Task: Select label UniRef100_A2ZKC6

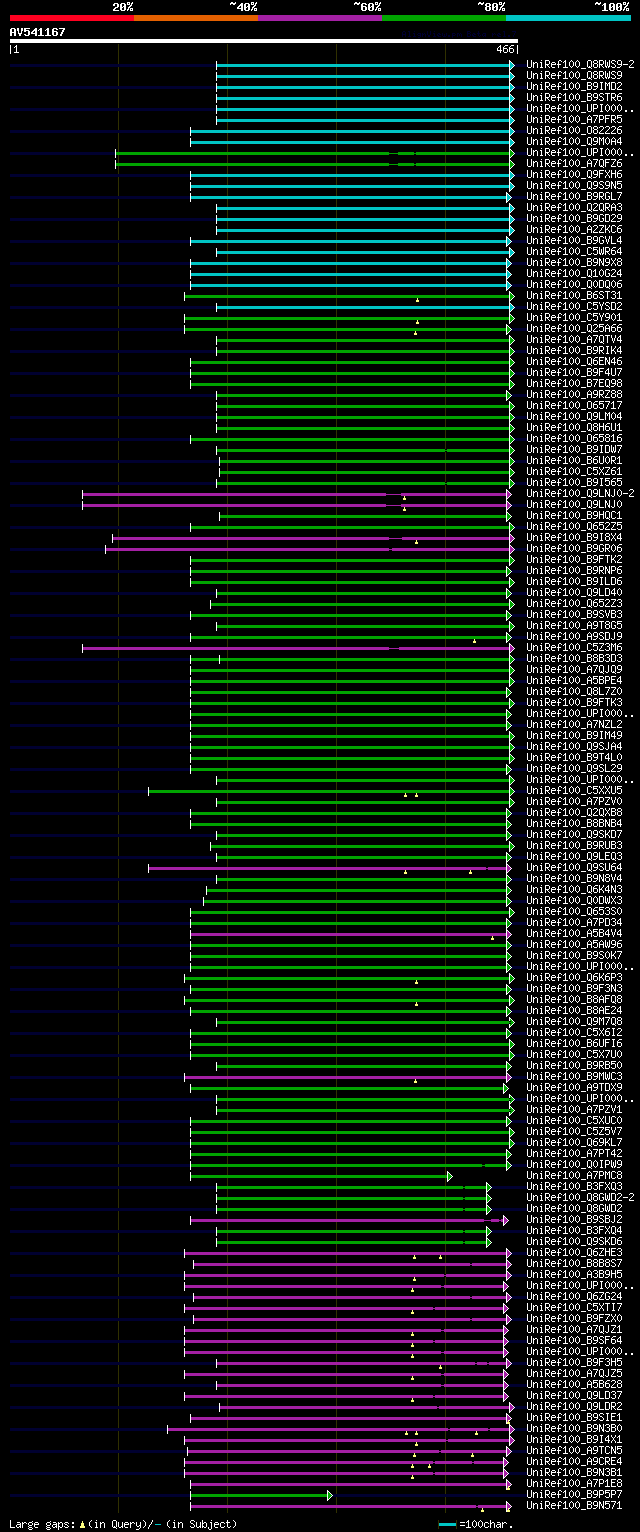Action: point(574,229)
